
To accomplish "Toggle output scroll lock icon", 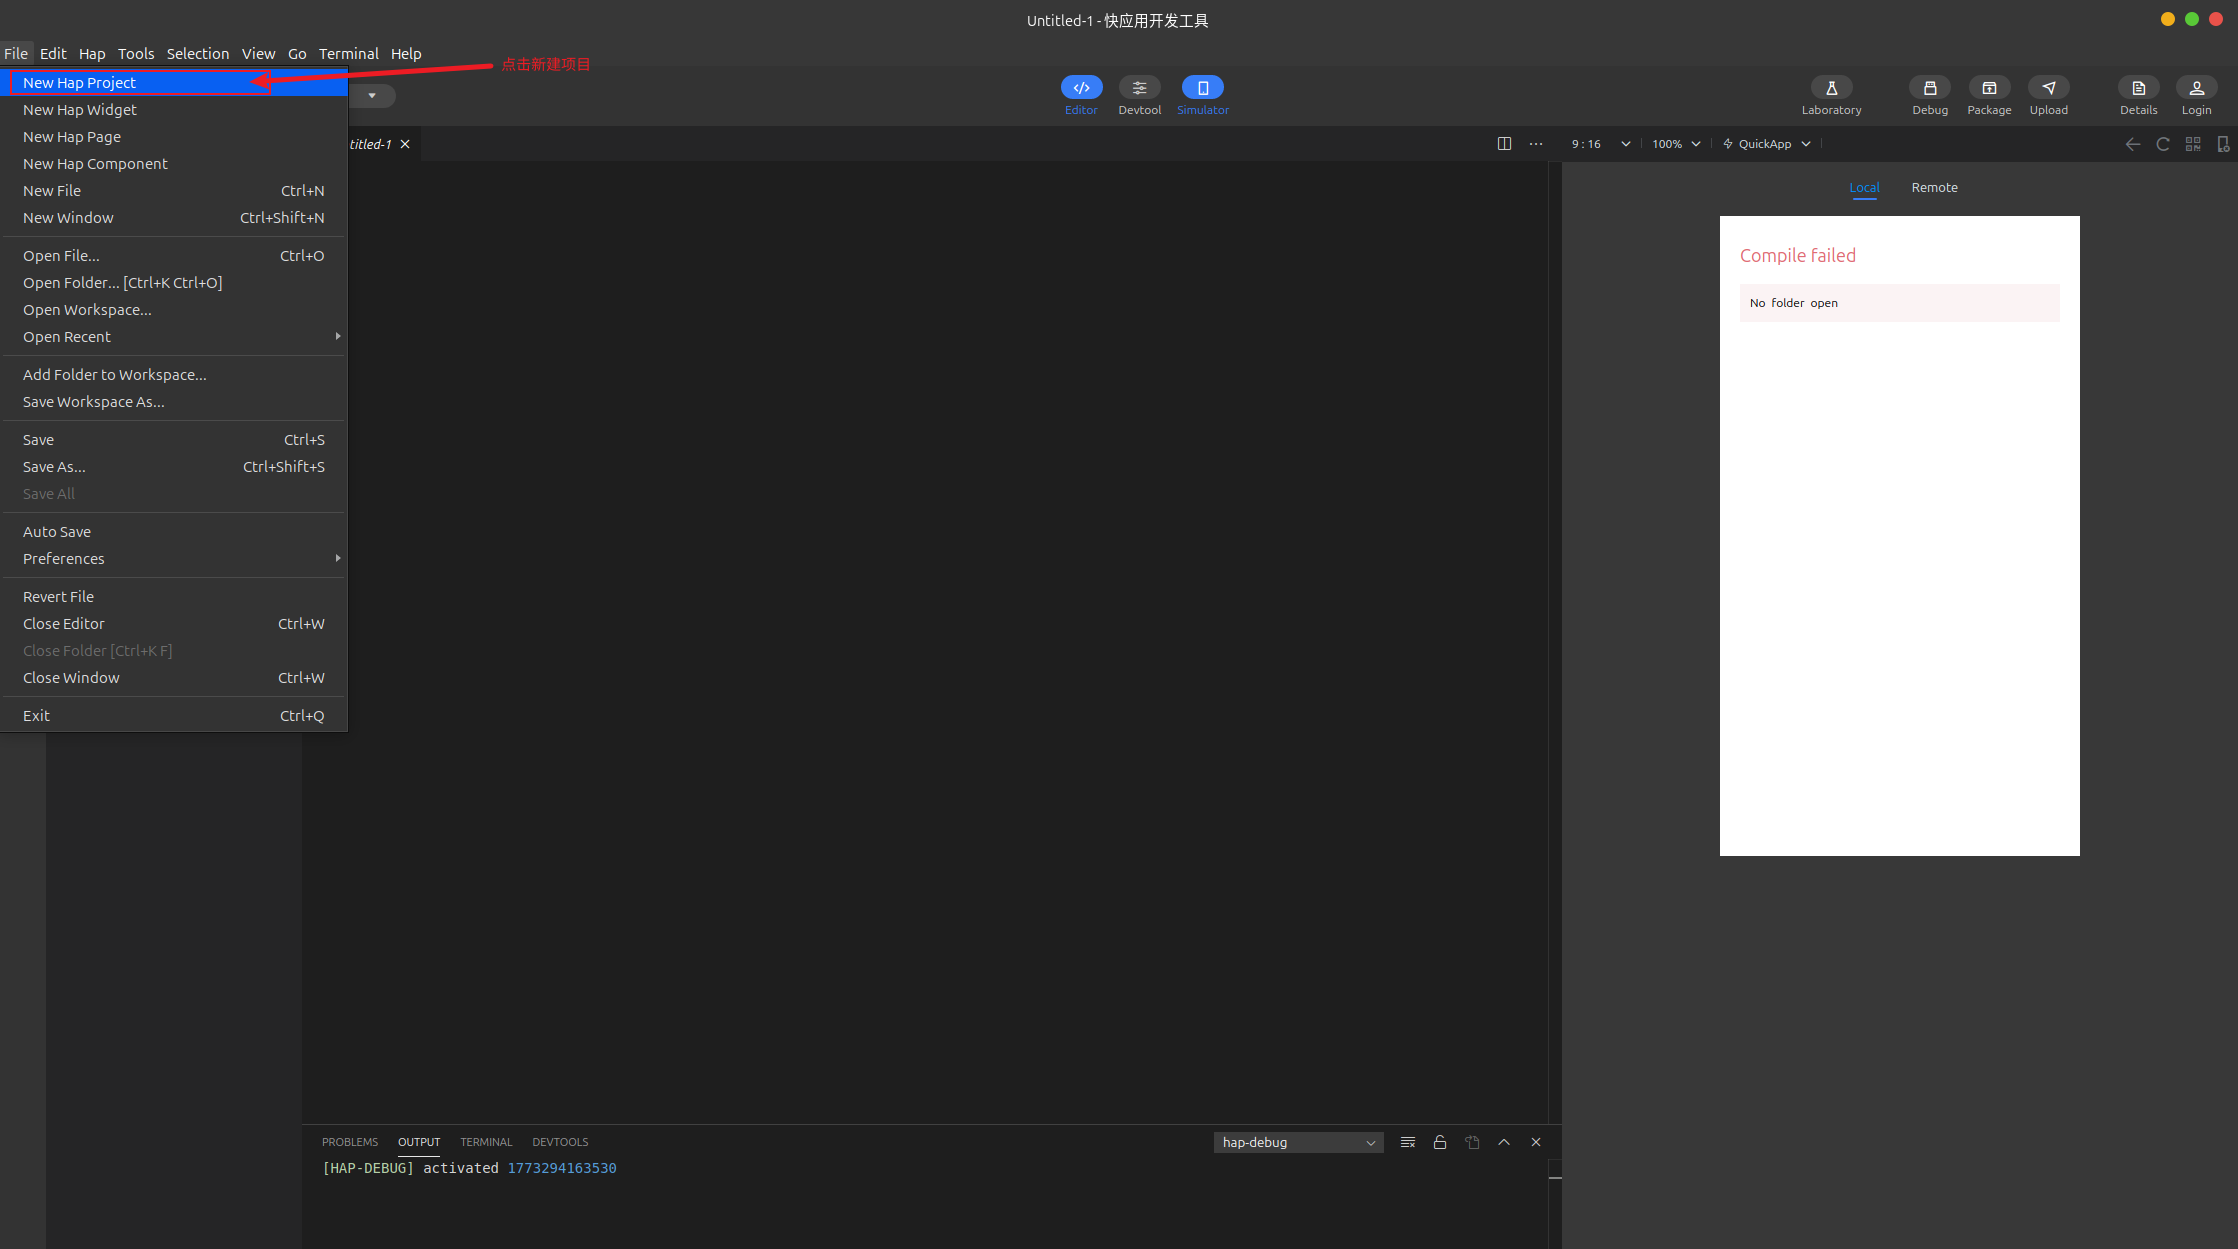I will point(1439,1142).
